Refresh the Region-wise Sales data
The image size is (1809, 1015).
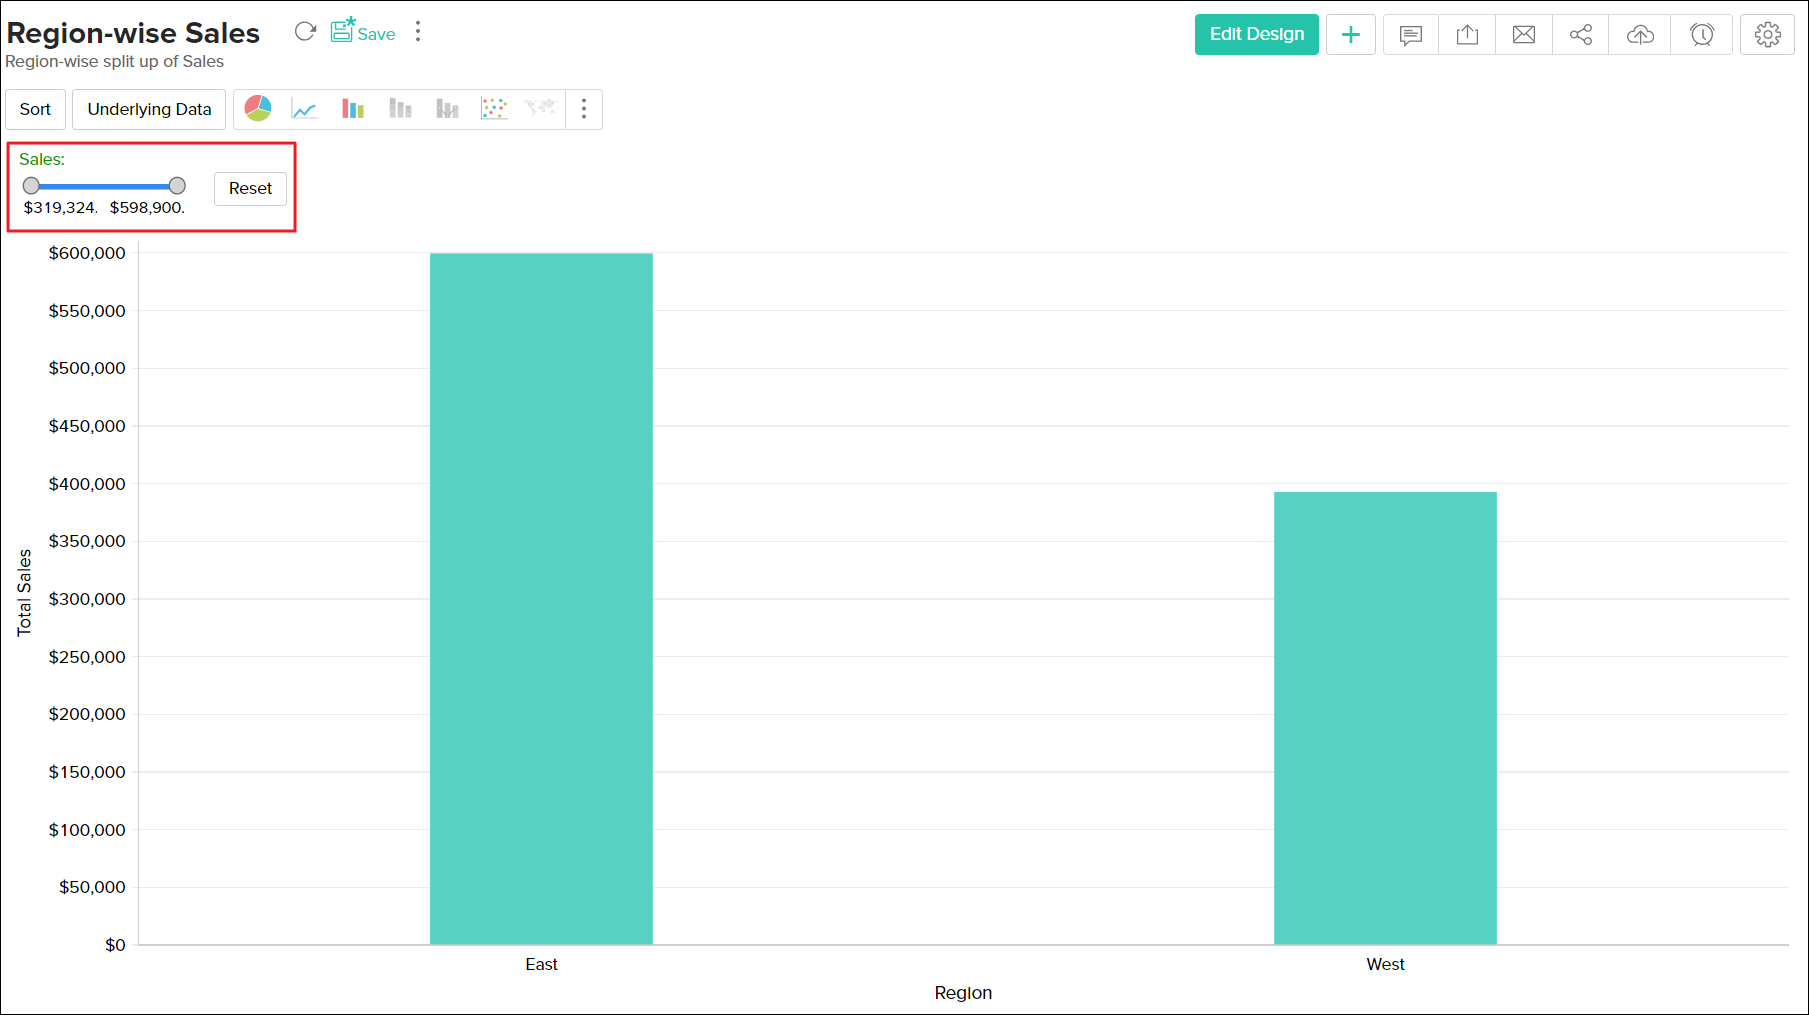[x=305, y=31]
